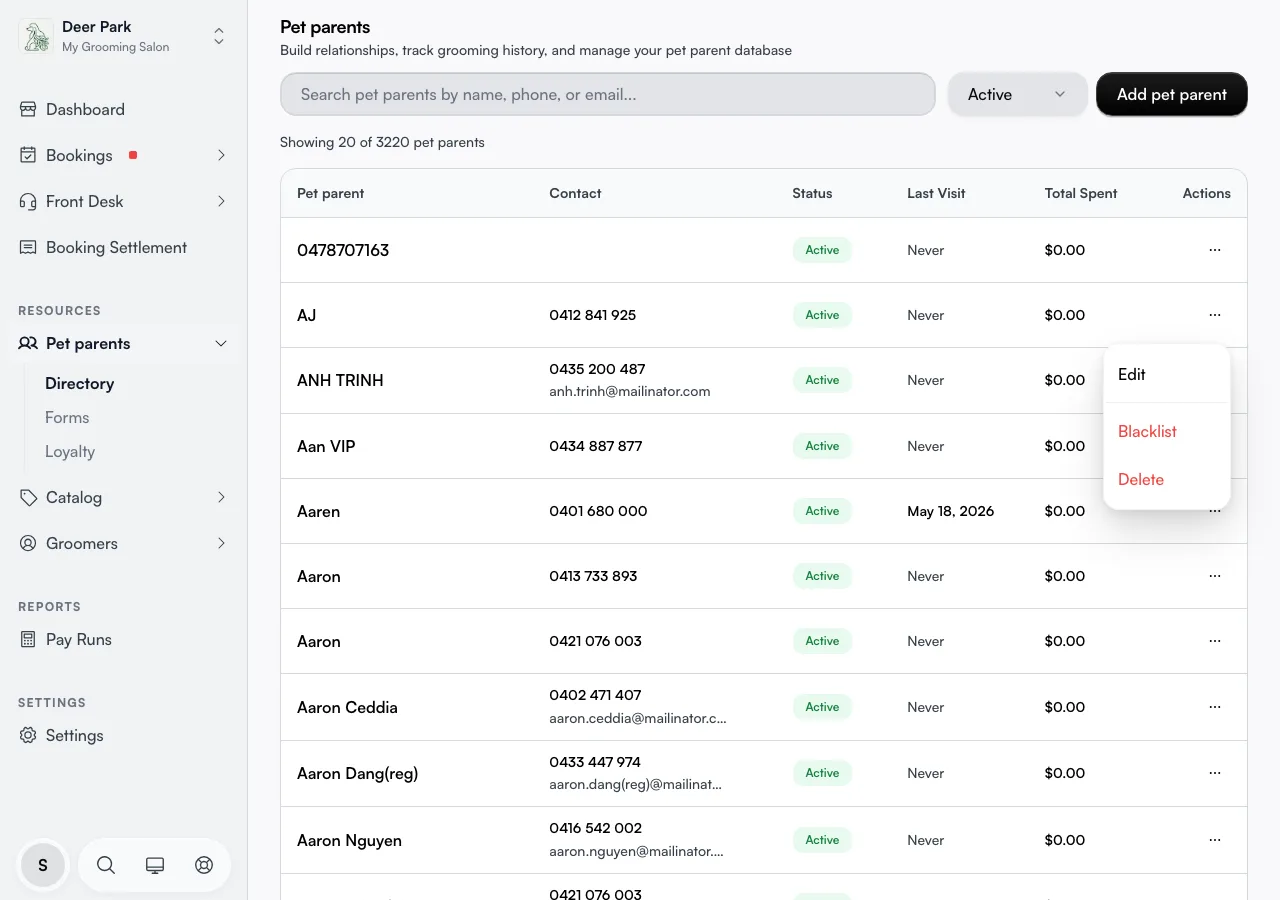The height and width of the screenshot is (900, 1280).
Task: Open actions menu for Aaron Ceddia
Action: pos(1215,707)
